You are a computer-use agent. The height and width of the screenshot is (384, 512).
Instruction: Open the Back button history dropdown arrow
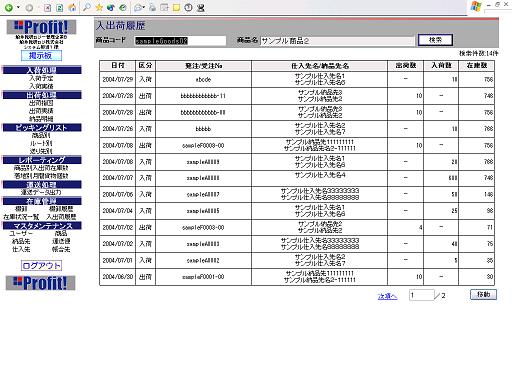(x=18, y=7)
